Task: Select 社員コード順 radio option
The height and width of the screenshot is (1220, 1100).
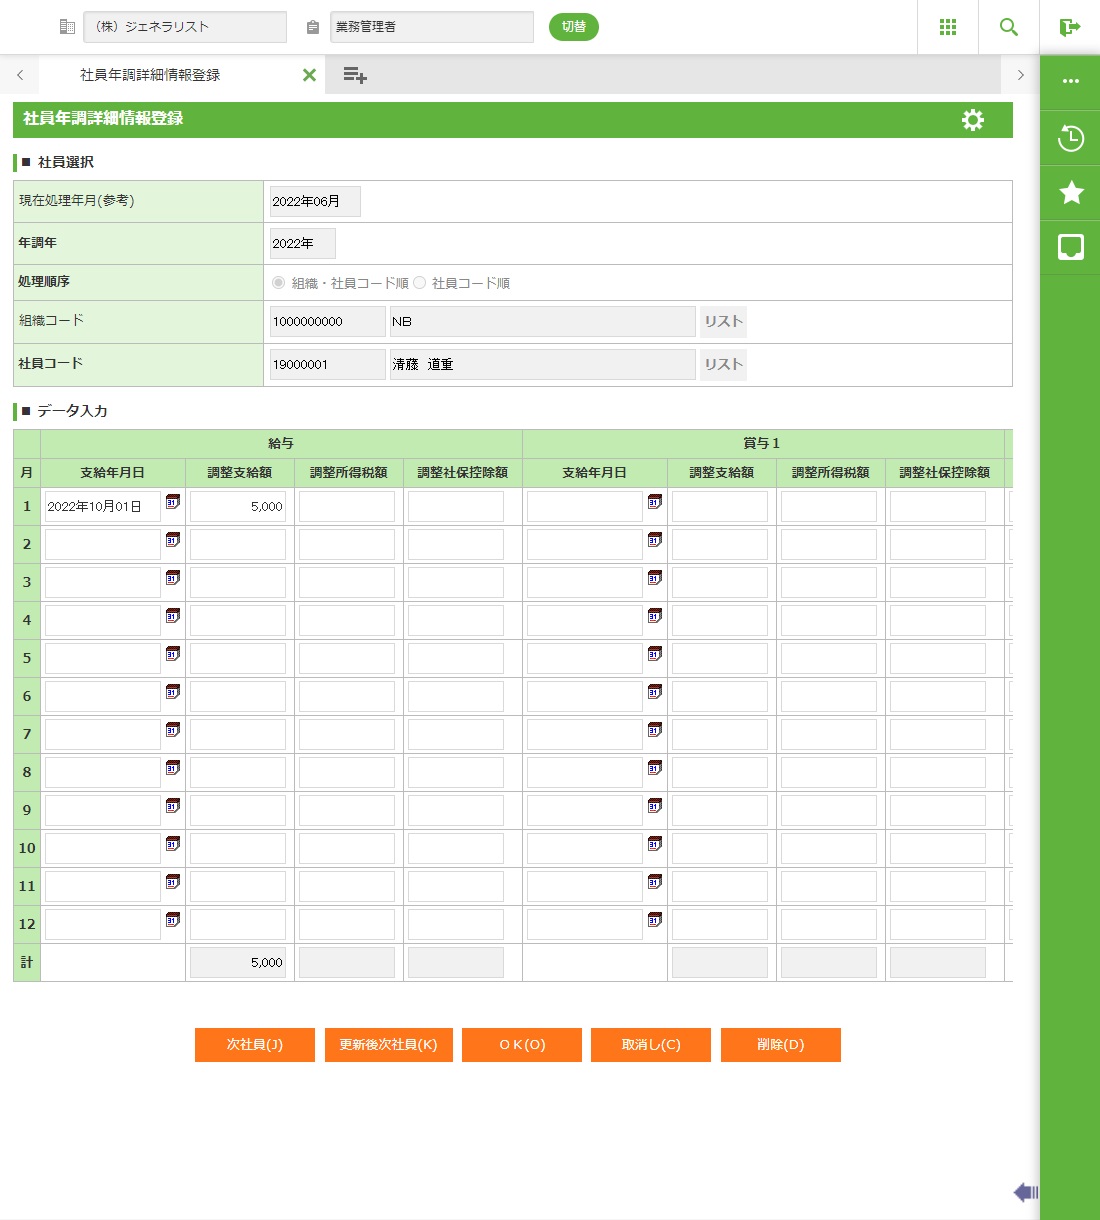Action: click(x=420, y=283)
